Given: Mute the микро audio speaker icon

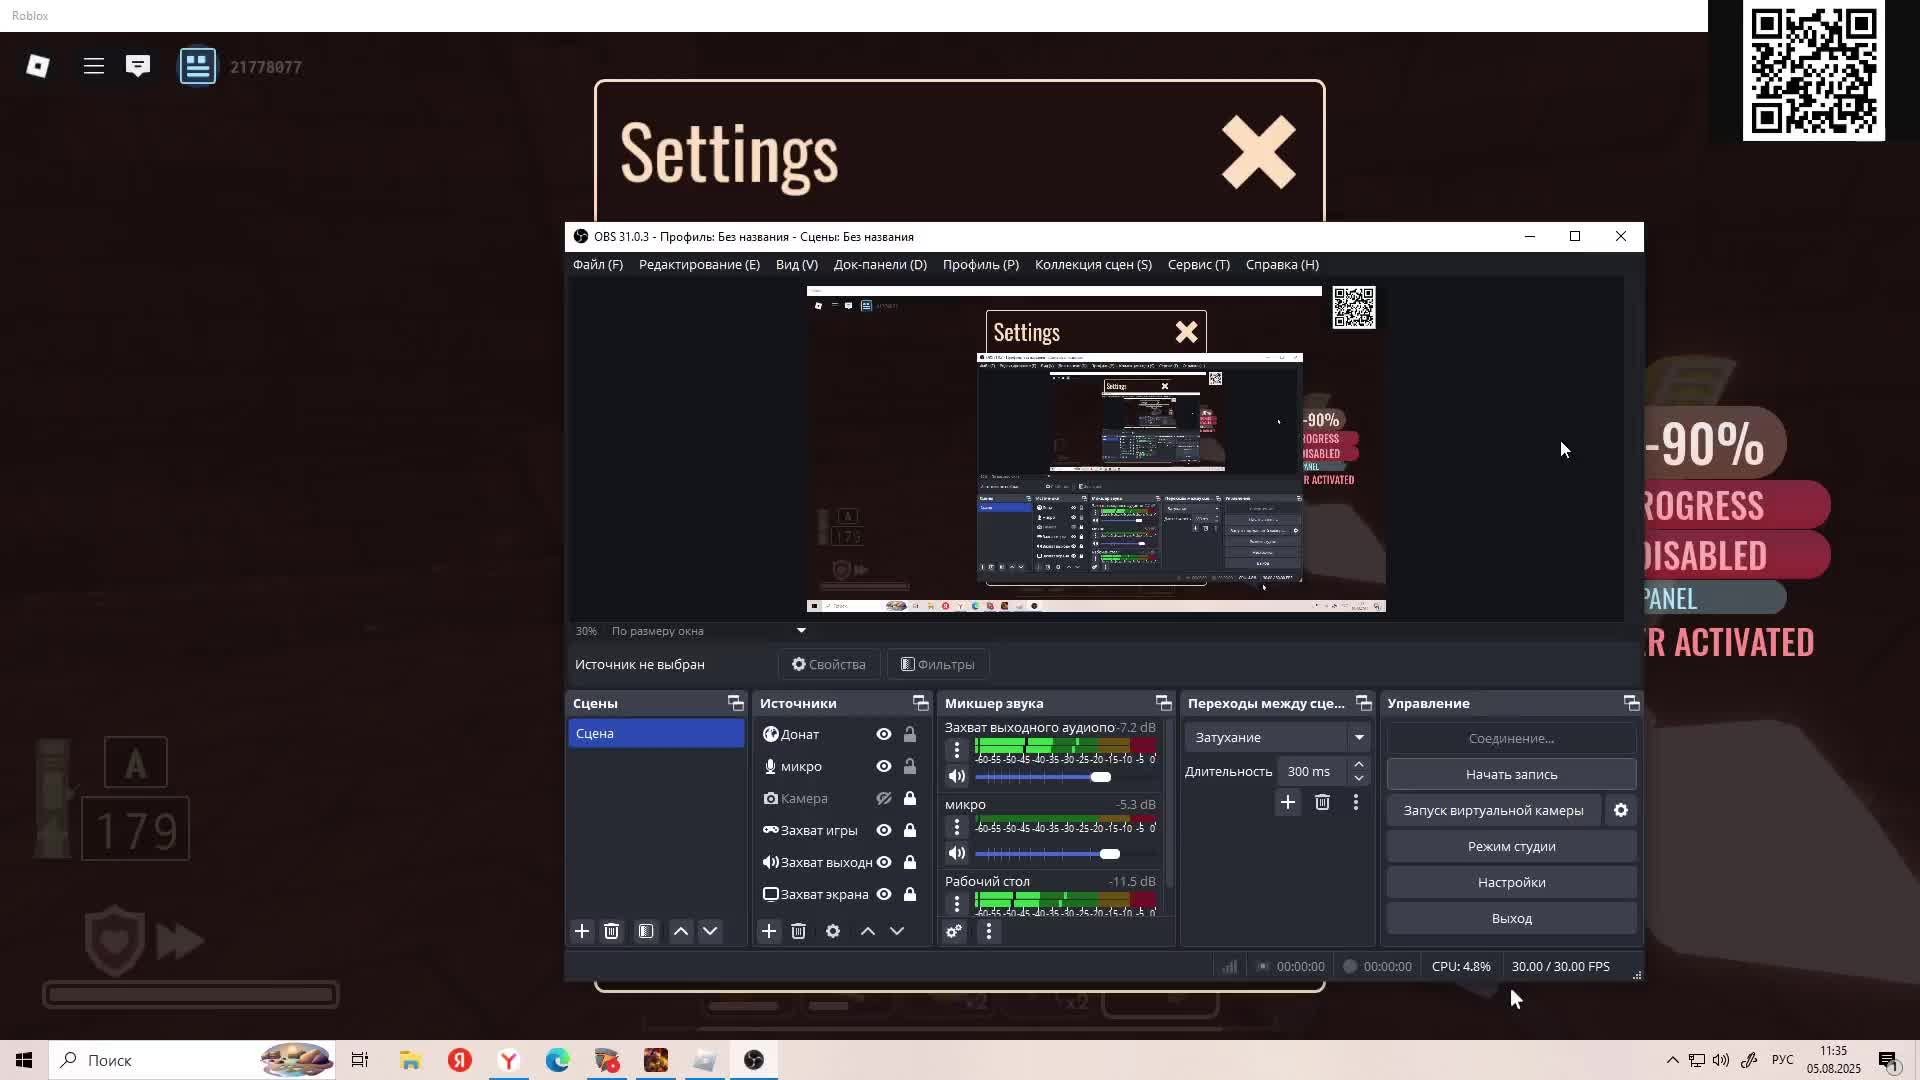Looking at the screenshot, I should coord(957,853).
